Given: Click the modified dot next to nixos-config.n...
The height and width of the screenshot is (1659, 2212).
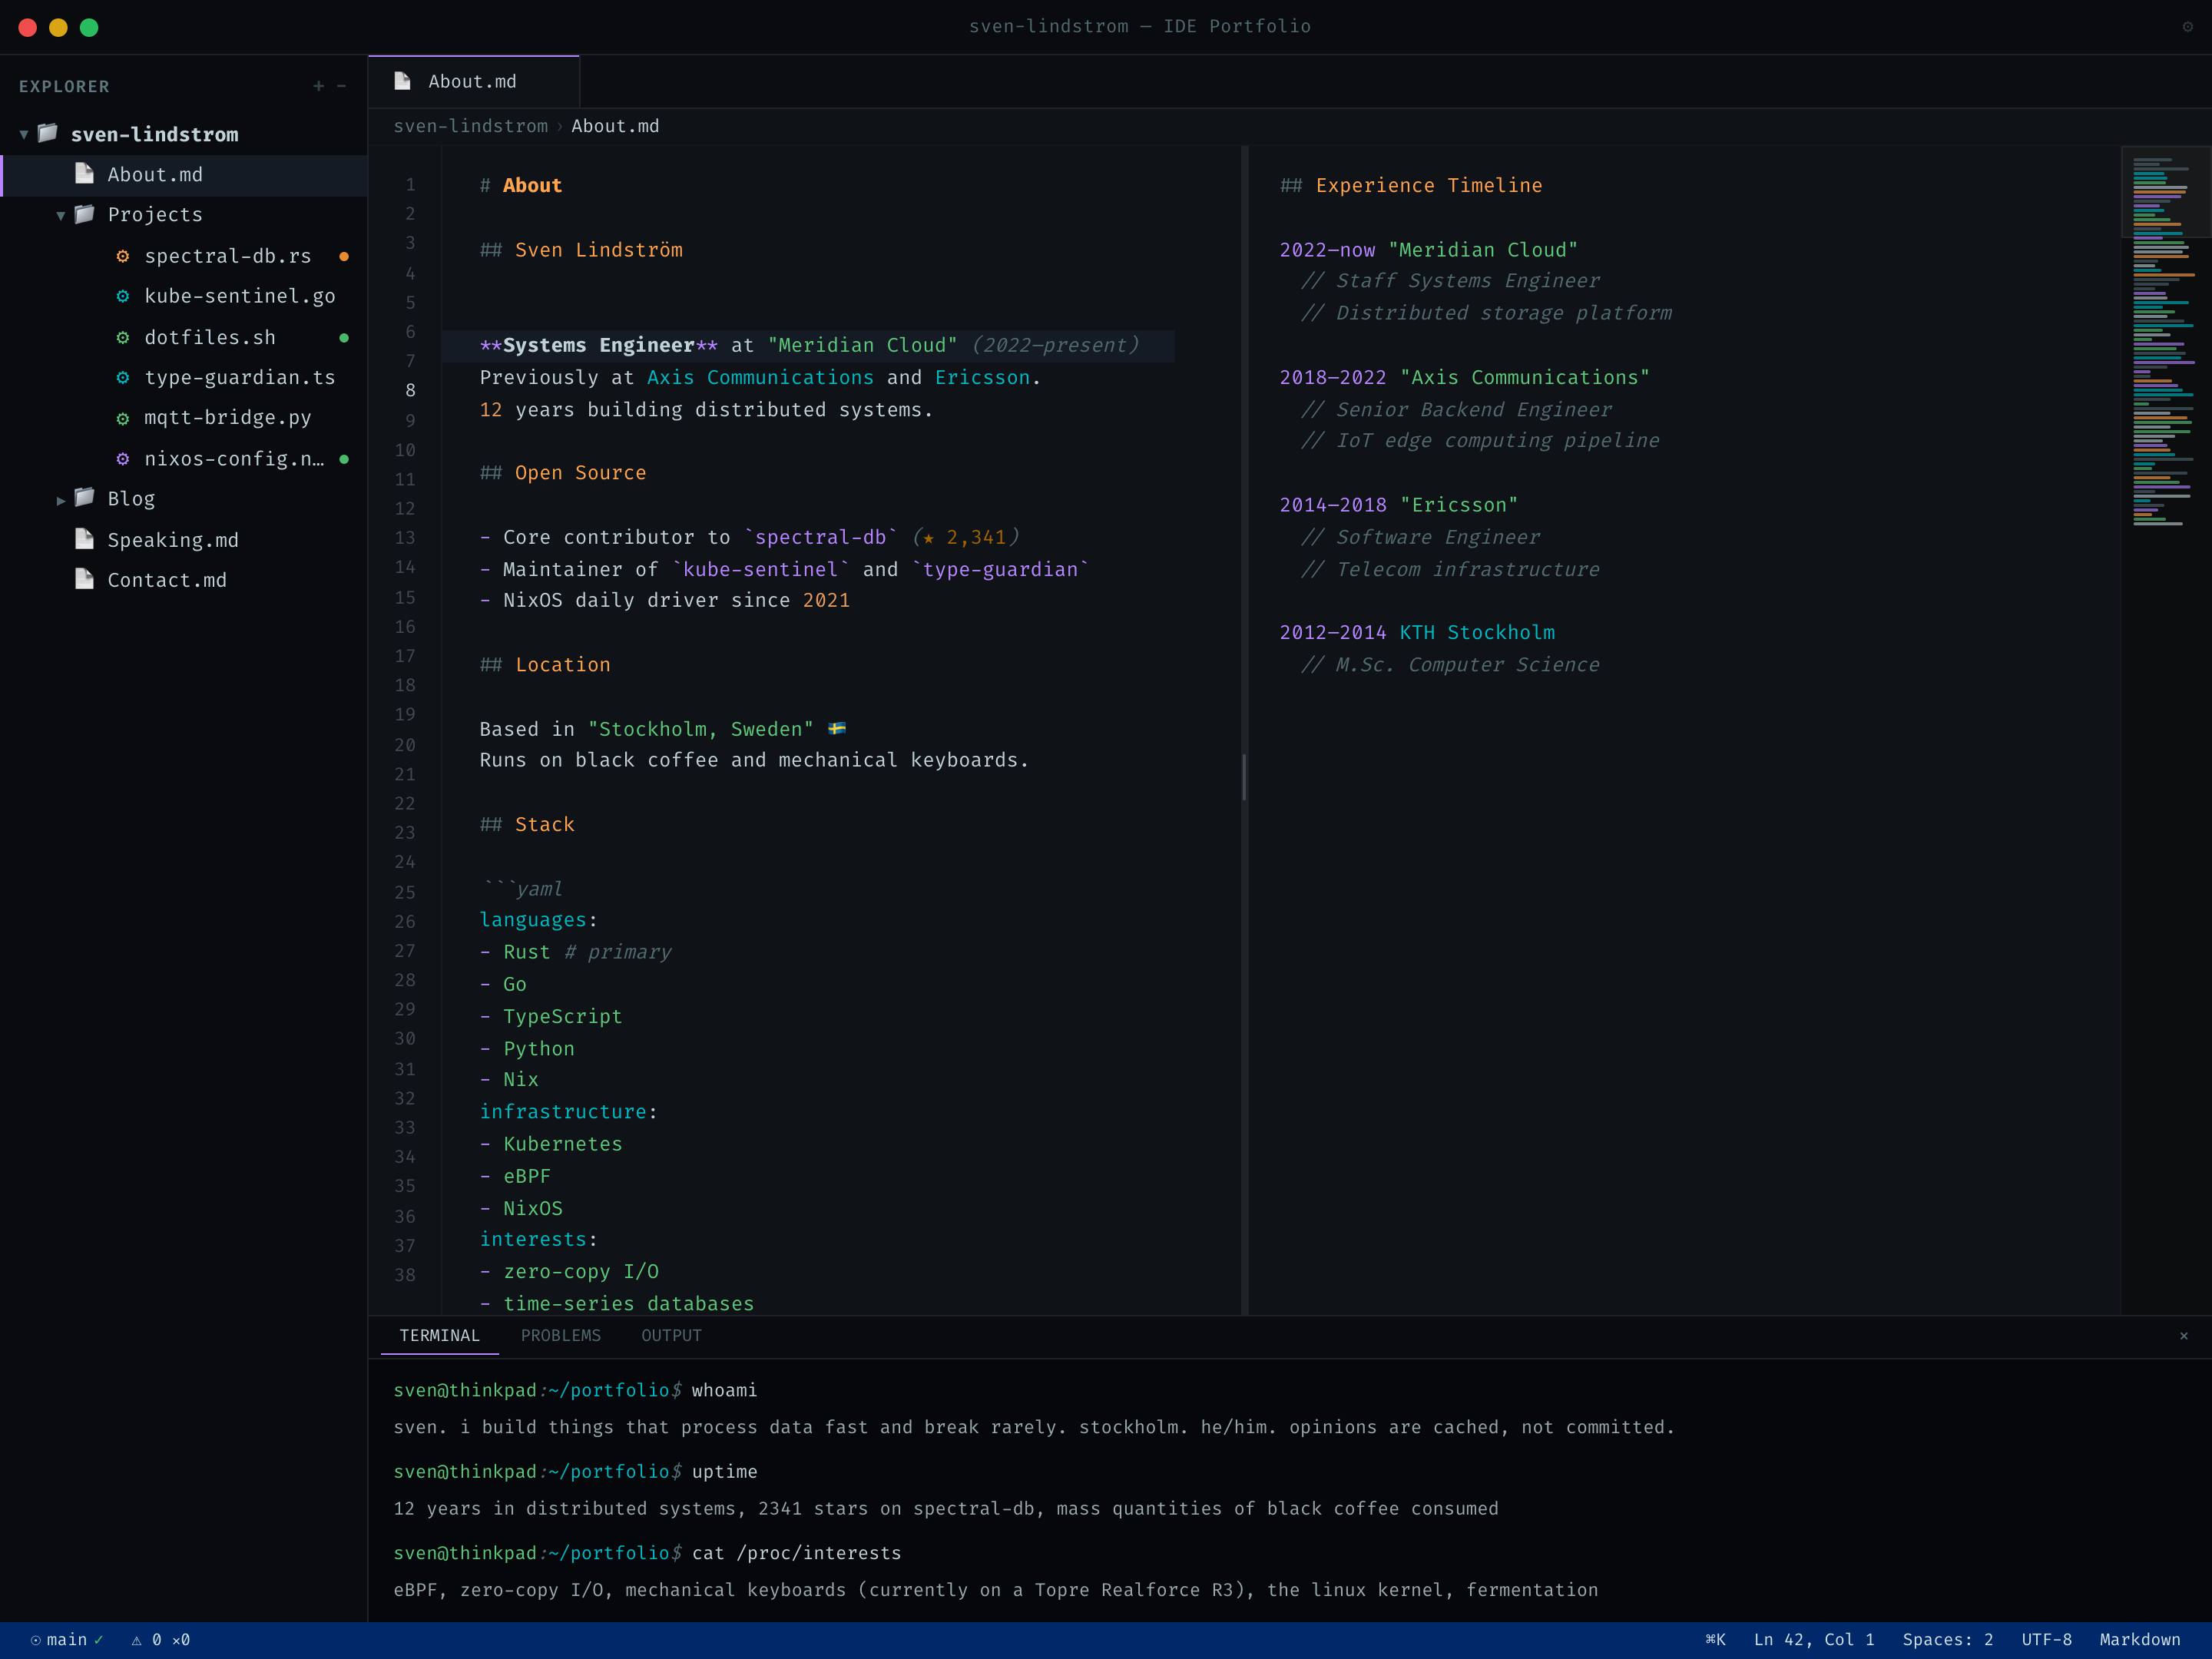Looking at the screenshot, I should 344,459.
